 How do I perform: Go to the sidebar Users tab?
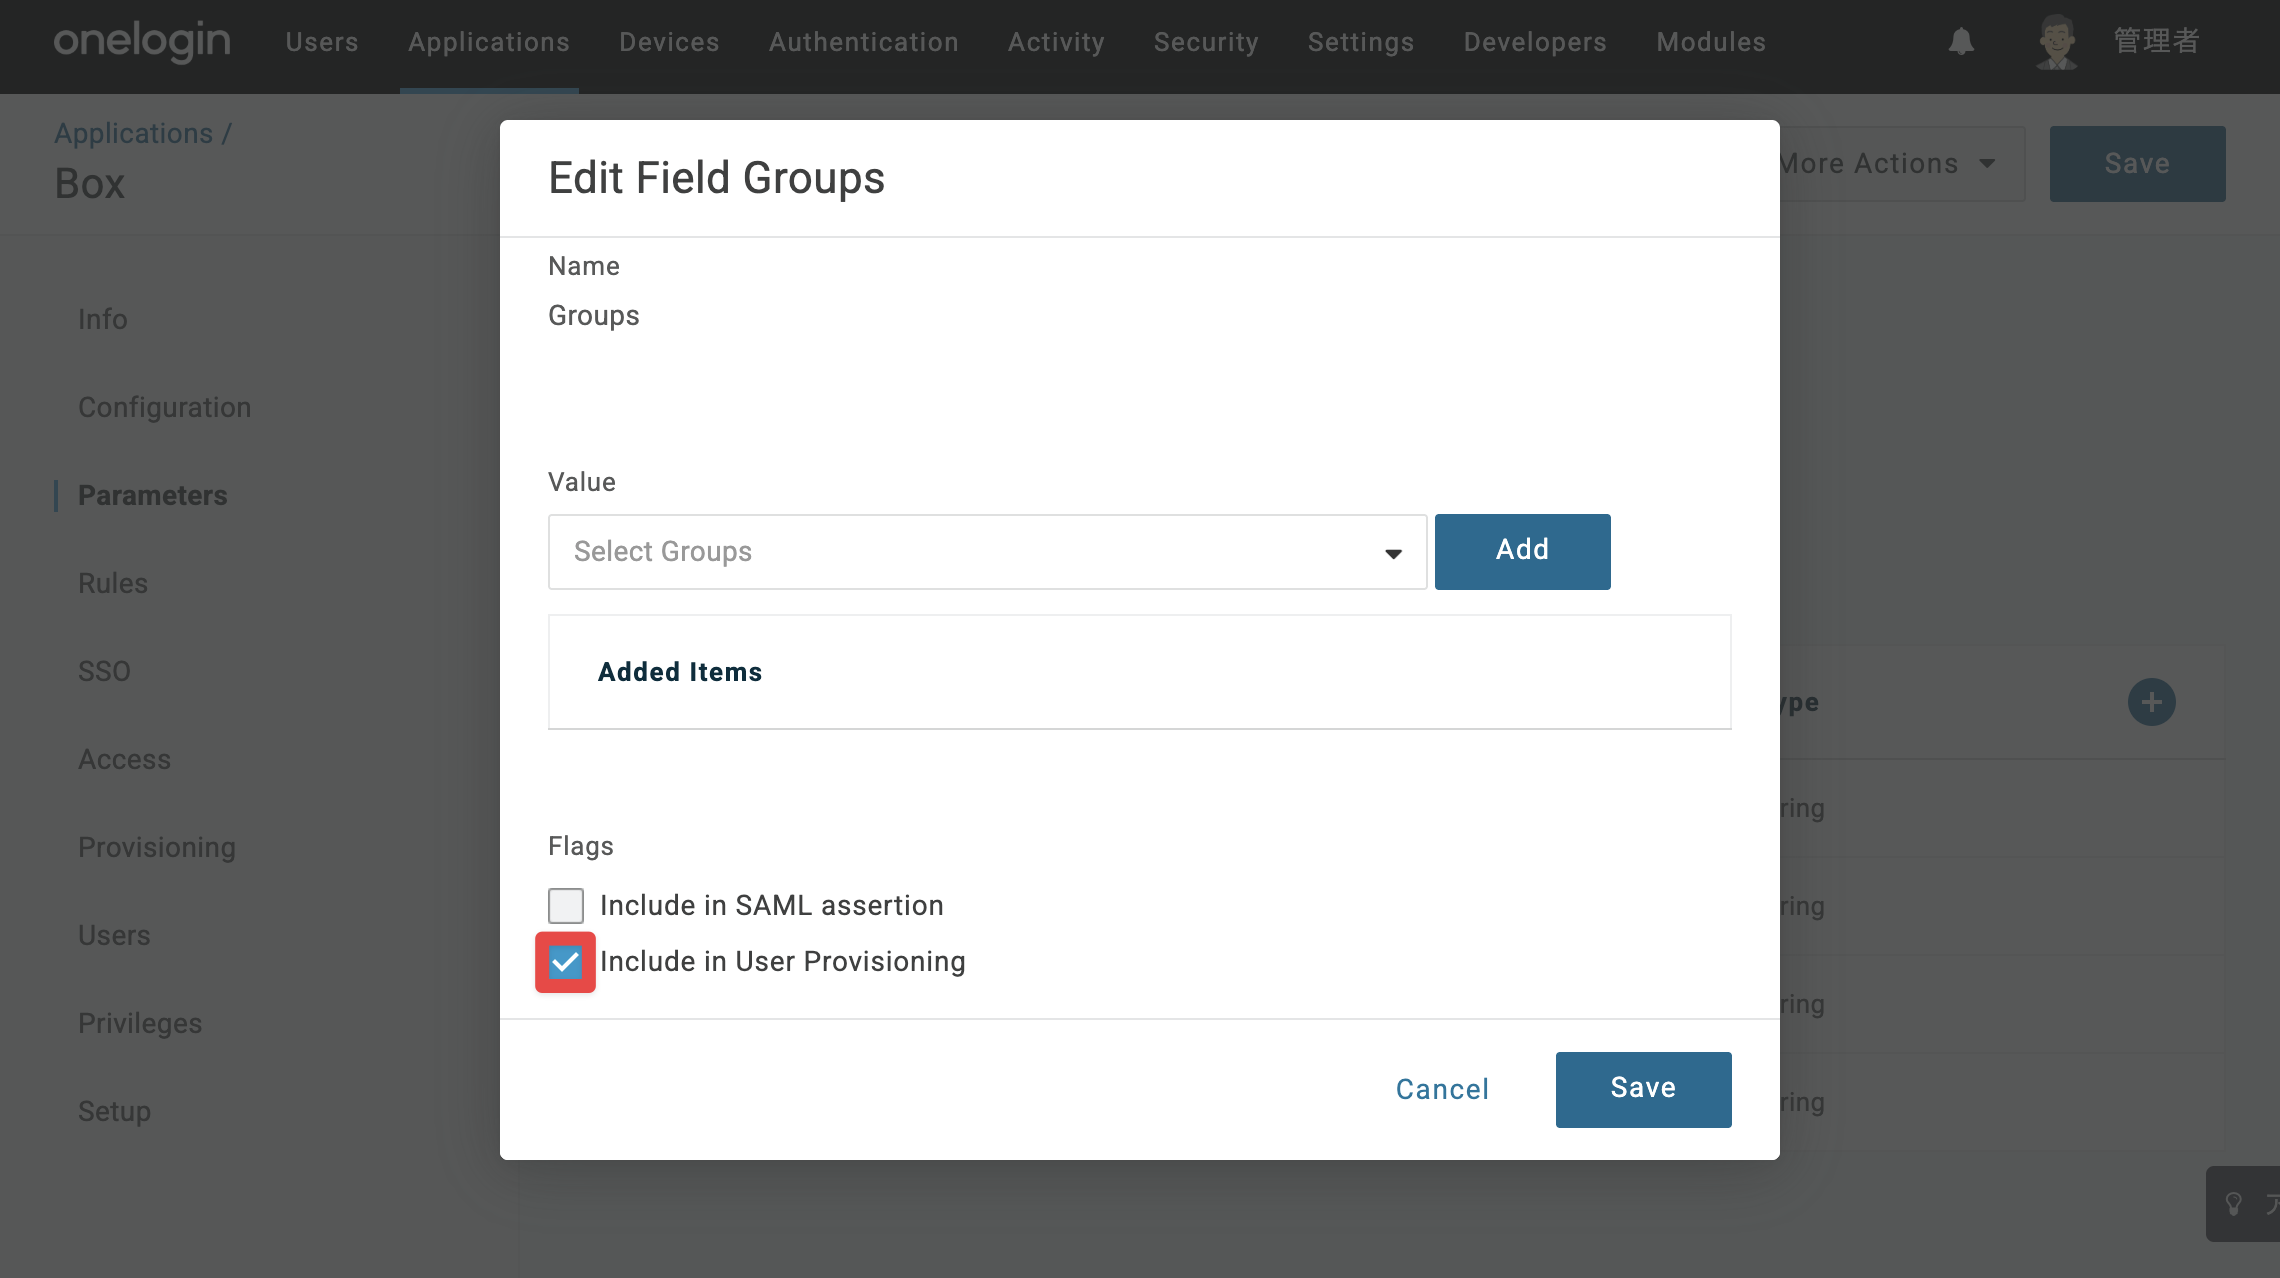(x=115, y=936)
